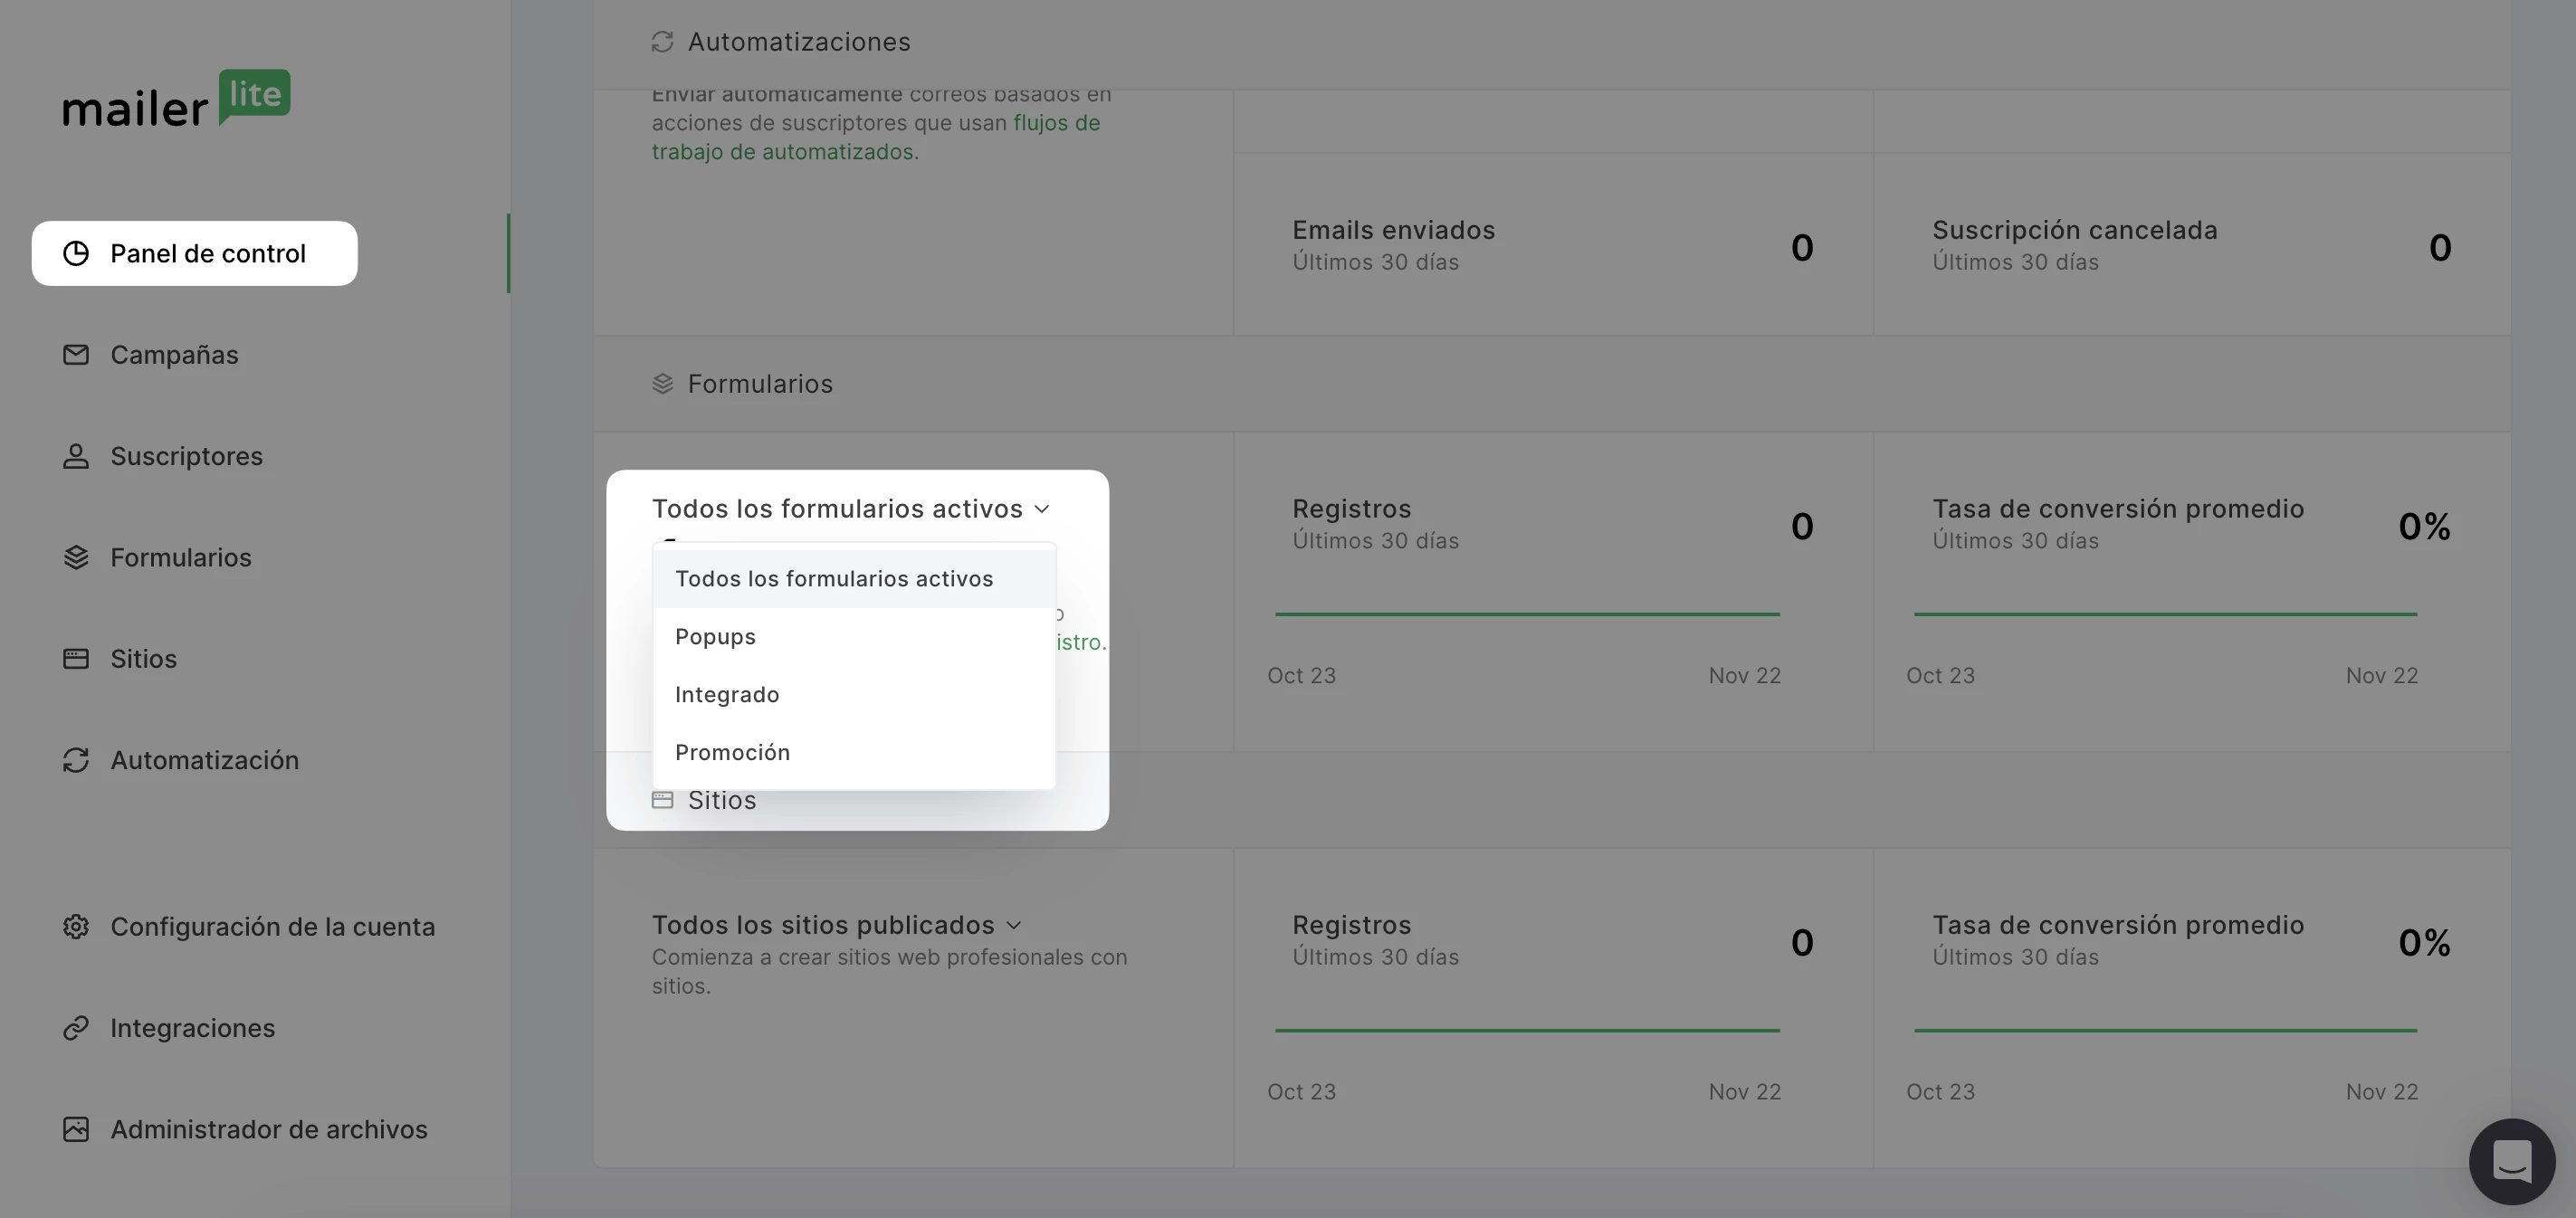Click the Integraciones link icon
Image resolution: width=2576 pixels, height=1218 pixels.
(76, 1028)
